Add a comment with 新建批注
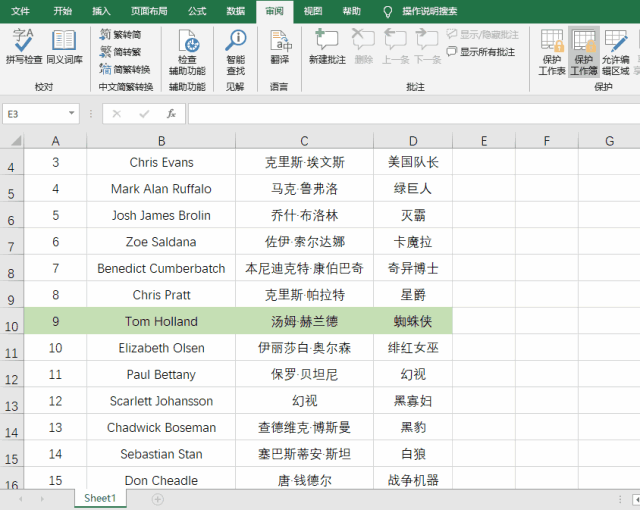 pyautogui.click(x=327, y=47)
